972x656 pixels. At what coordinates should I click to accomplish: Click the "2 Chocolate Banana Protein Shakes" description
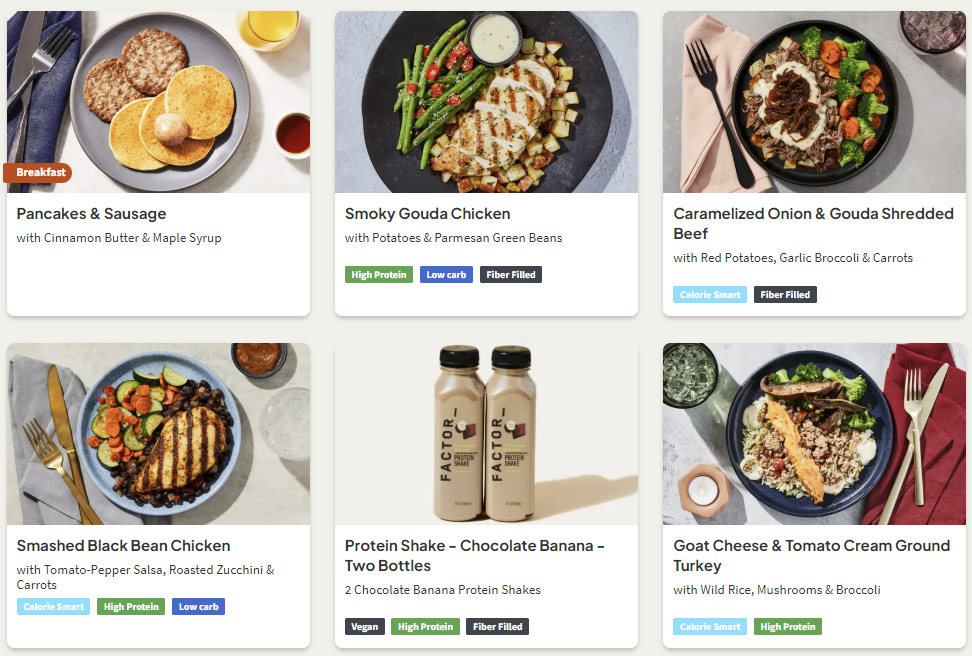(x=443, y=590)
